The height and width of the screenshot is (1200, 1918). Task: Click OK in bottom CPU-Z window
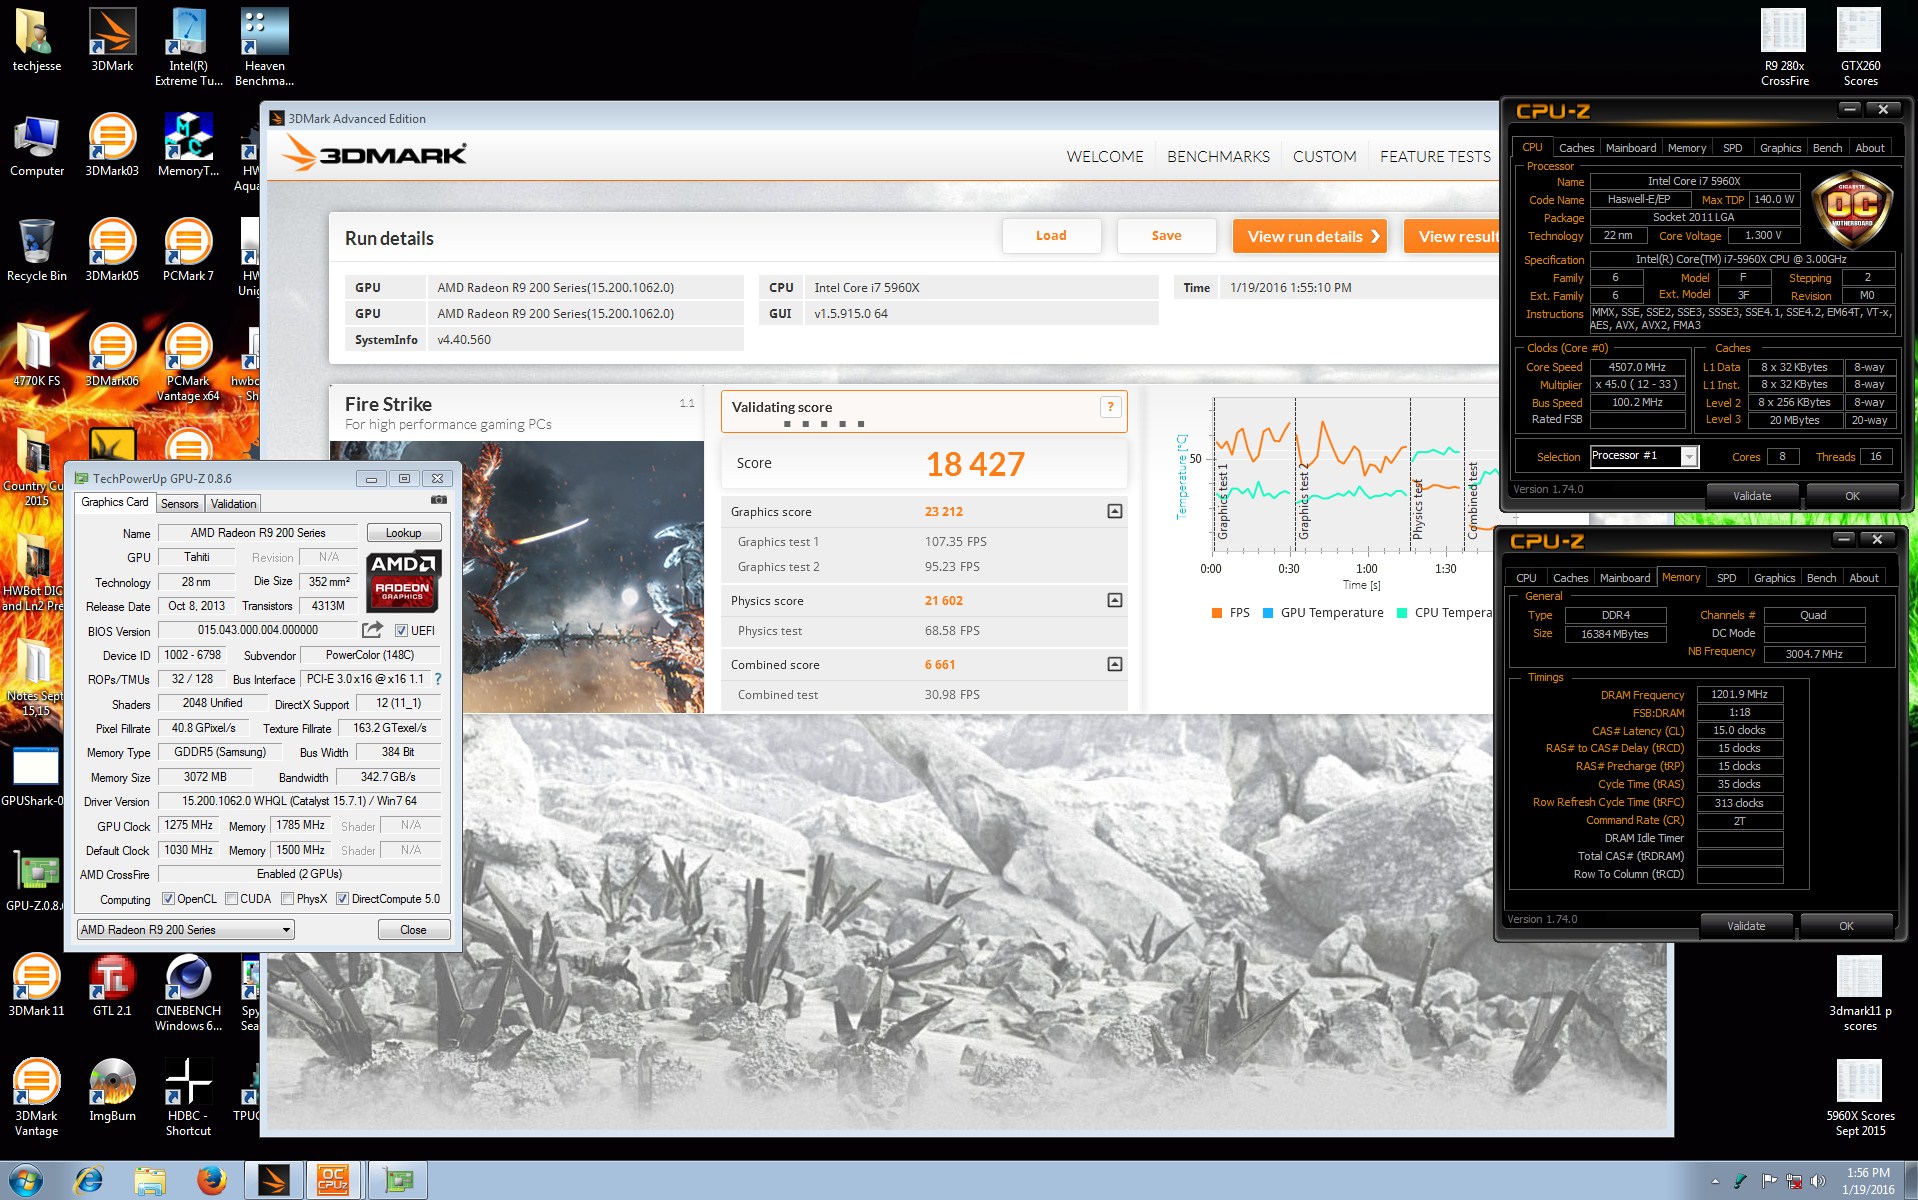[x=1846, y=925]
